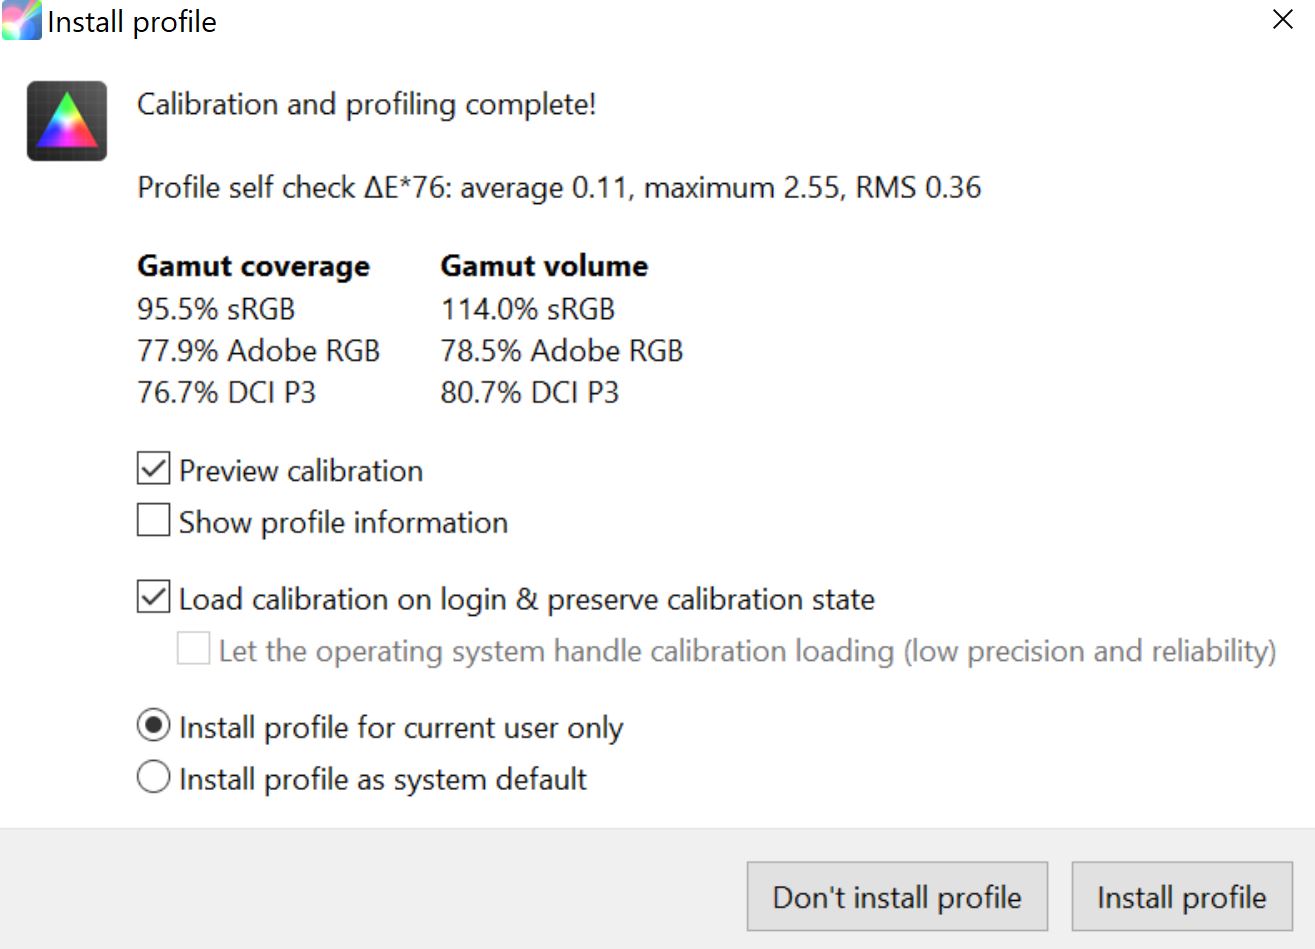Select Install profile for current user only
The height and width of the screenshot is (949, 1315).
click(153, 726)
